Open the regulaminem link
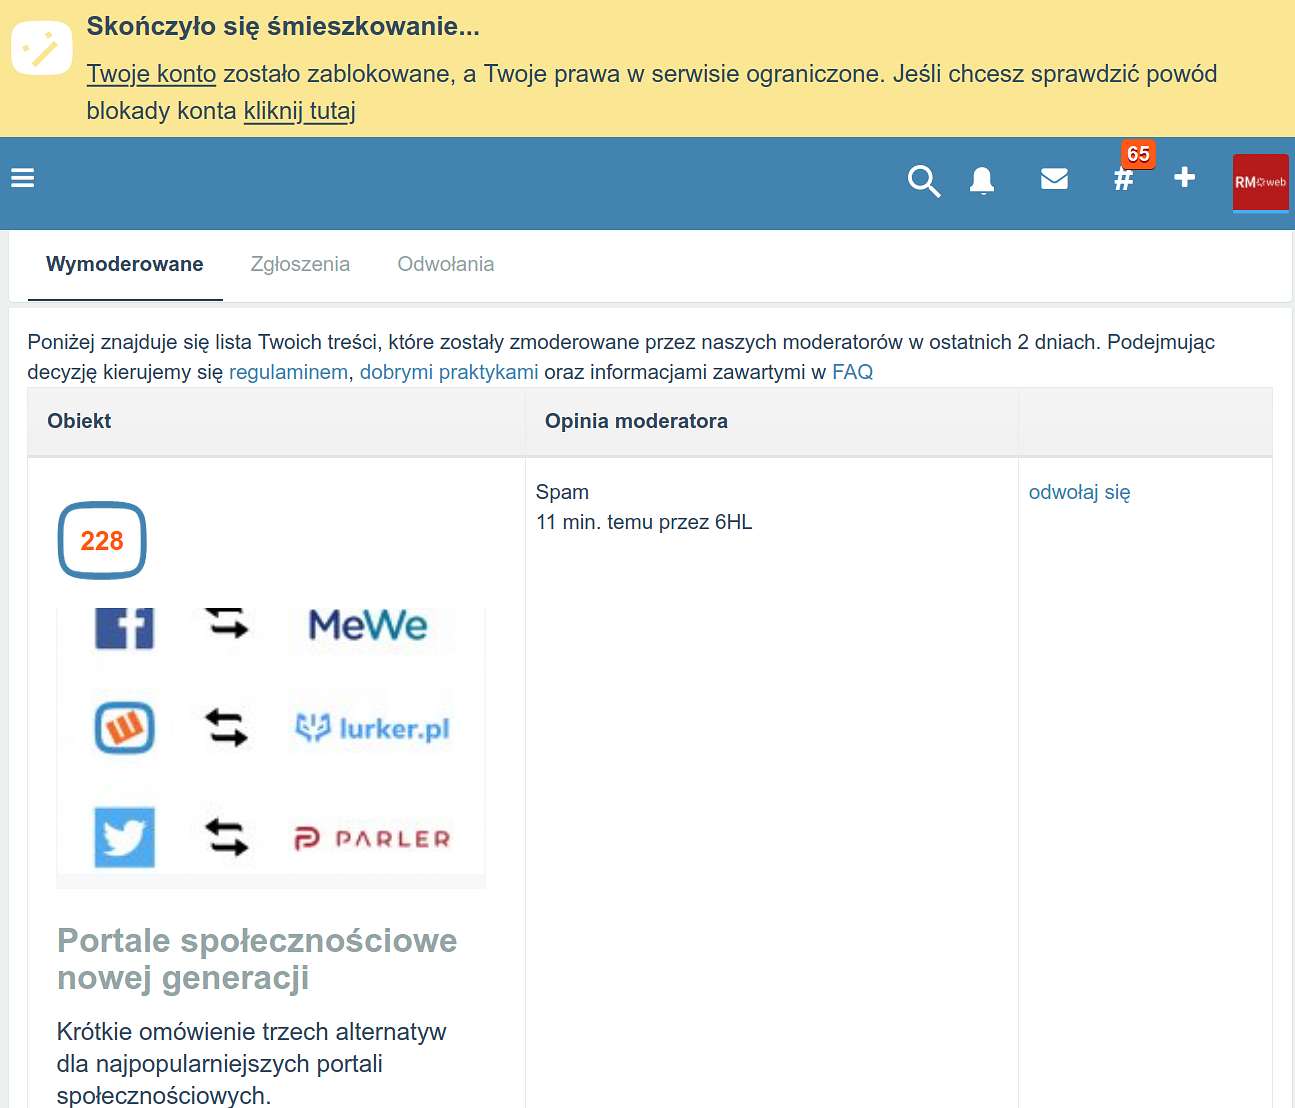The height and width of the screenshot is (1108, 1295). [x=288, y=372]
